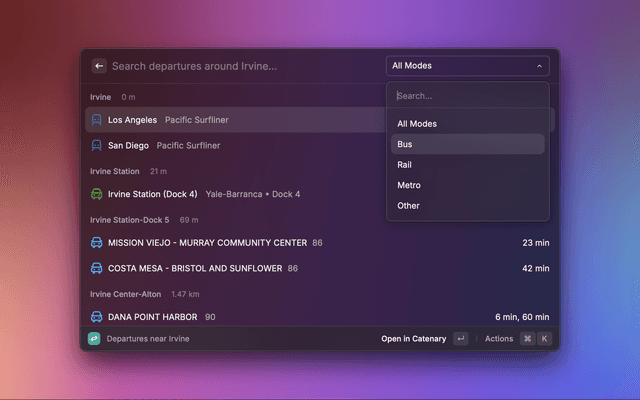The height and width of the screenshot is (400, 640).
Task: Click the Catenary app icon in footer
Action: (x=94, y=339)
